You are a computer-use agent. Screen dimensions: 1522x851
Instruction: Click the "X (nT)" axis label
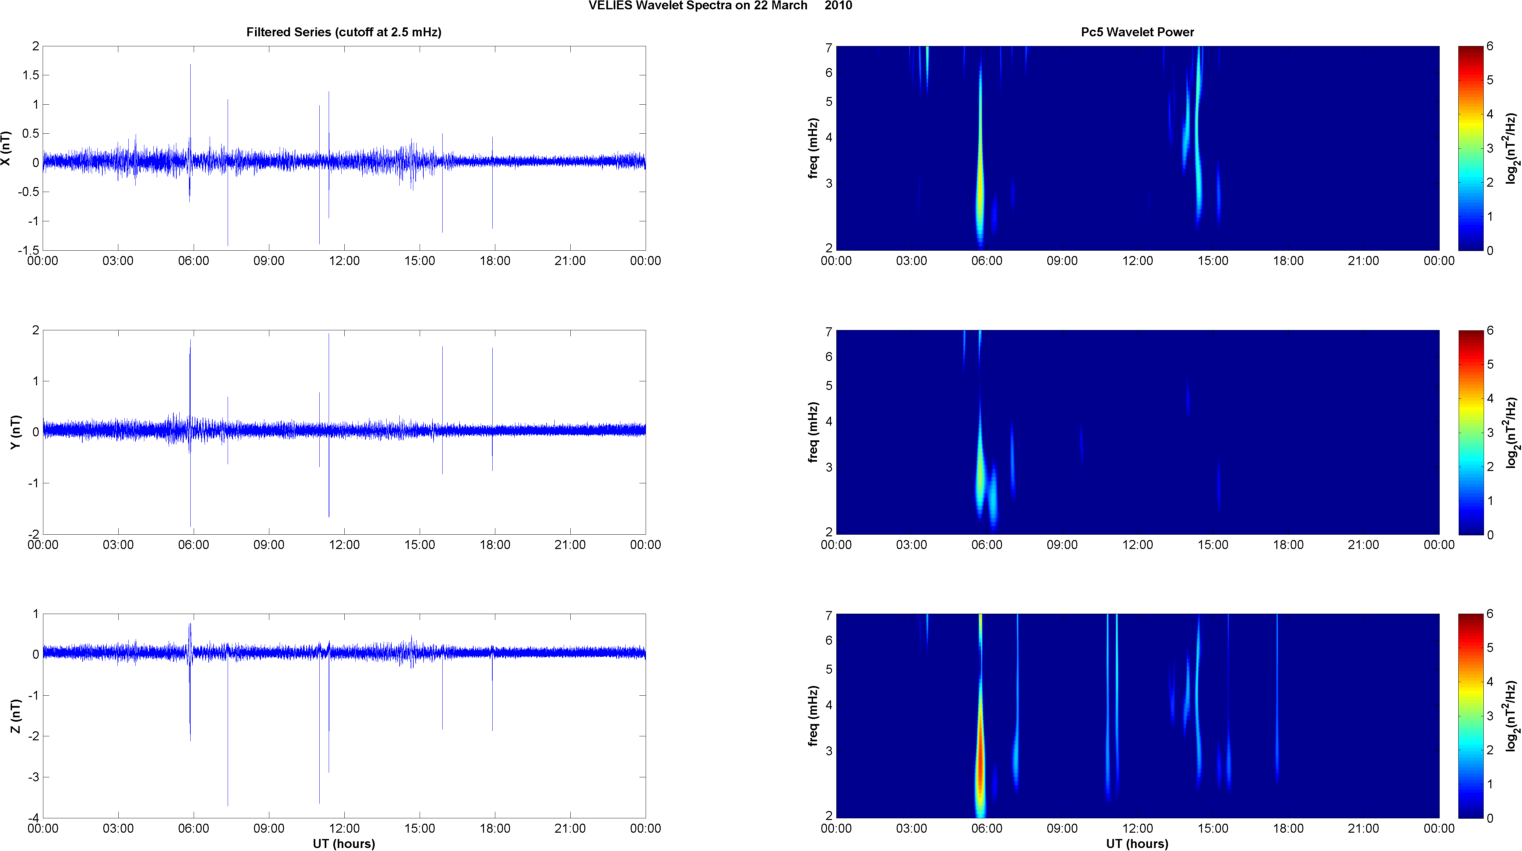click(7, 148)
